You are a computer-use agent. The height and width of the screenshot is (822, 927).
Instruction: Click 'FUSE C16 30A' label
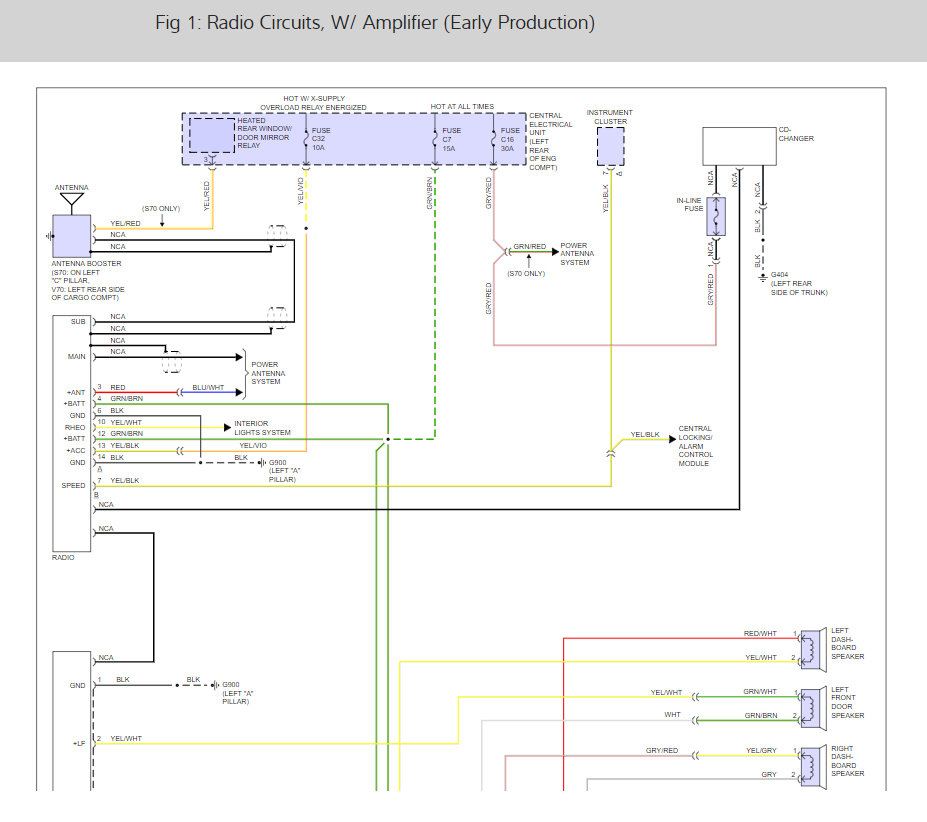point(510,140)
